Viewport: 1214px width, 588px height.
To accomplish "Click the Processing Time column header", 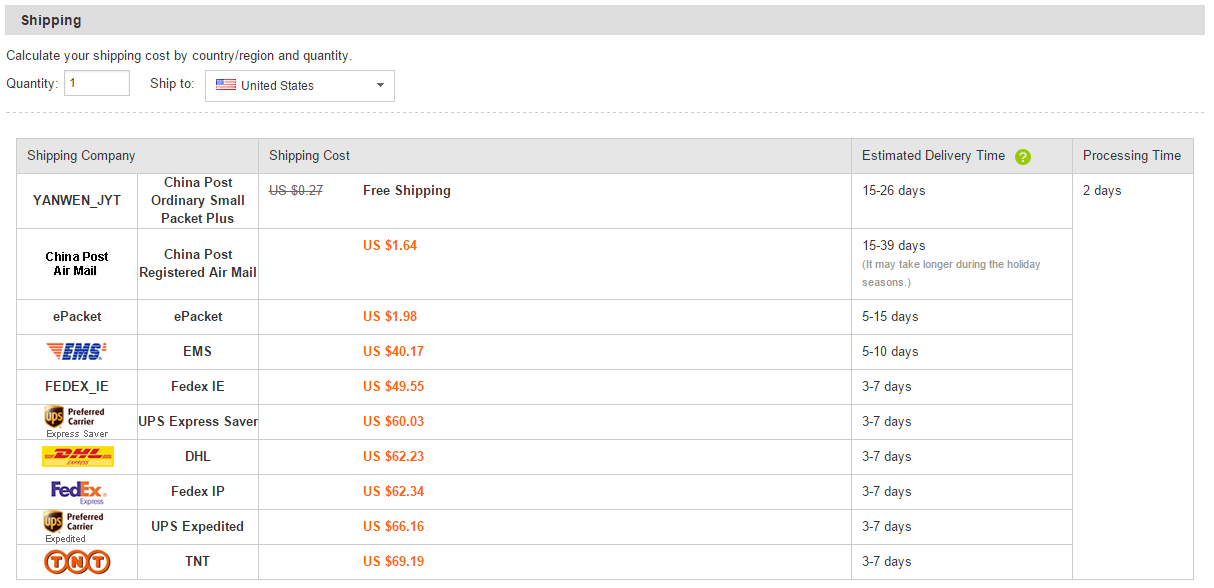I will pyautogui.click(x=1131, y=156).
